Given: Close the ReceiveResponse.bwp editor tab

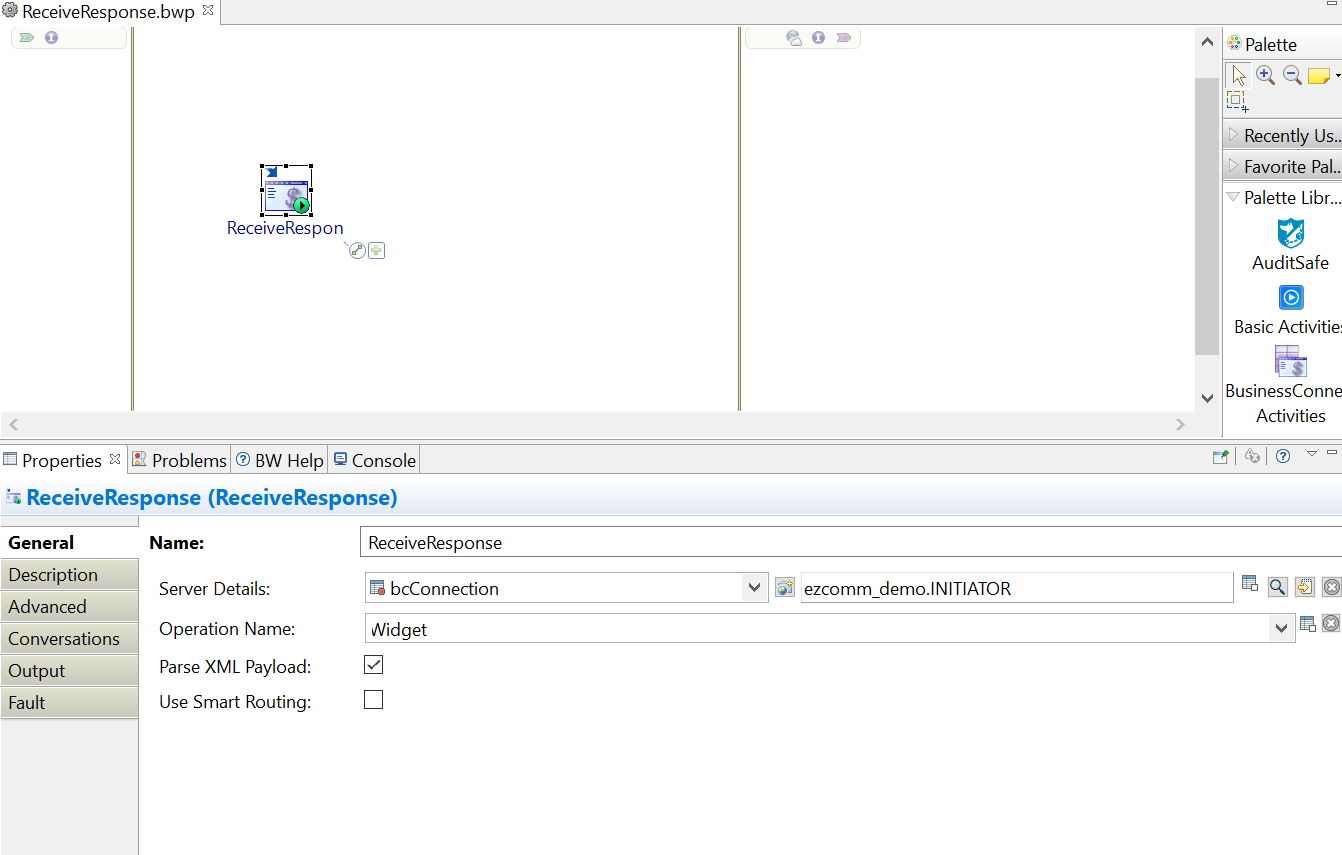Looking at the screenshot, I should (x=208, y=11).
